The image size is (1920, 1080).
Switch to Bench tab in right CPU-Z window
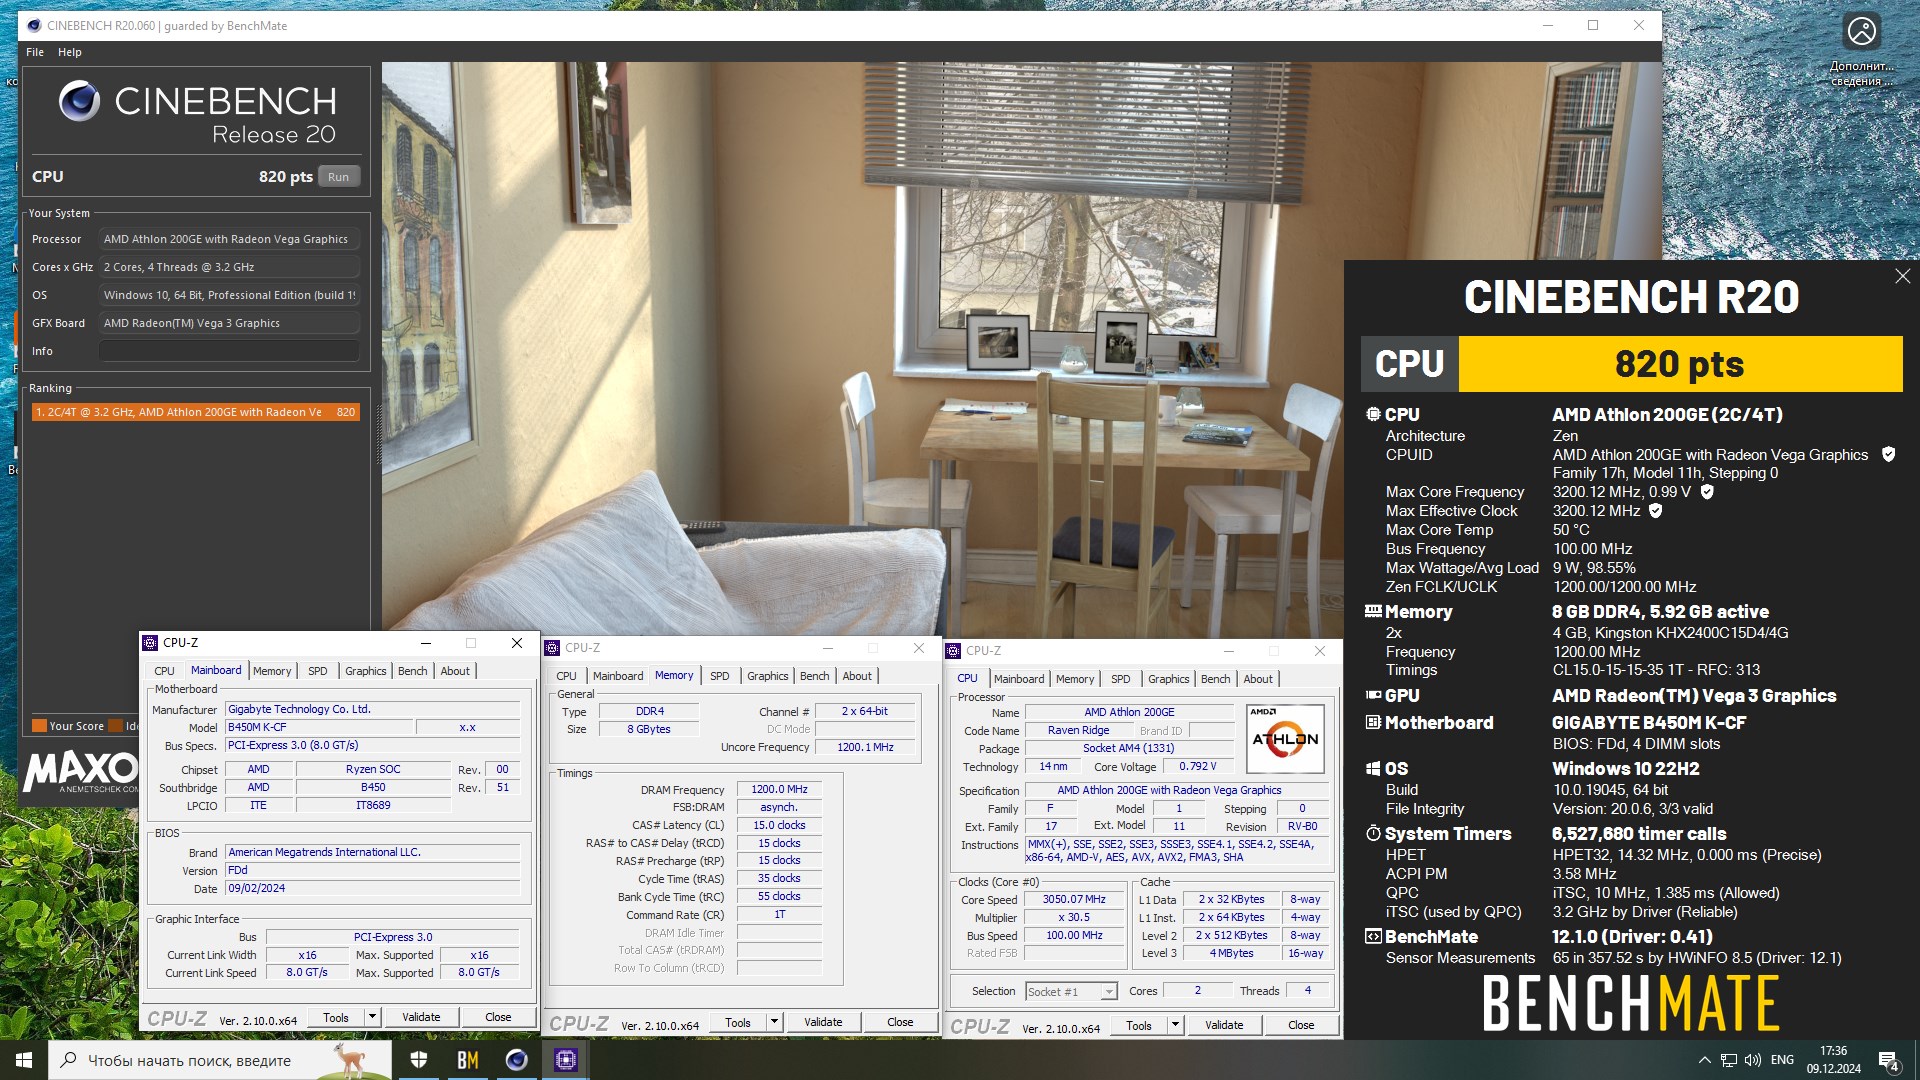point(1215,679)
